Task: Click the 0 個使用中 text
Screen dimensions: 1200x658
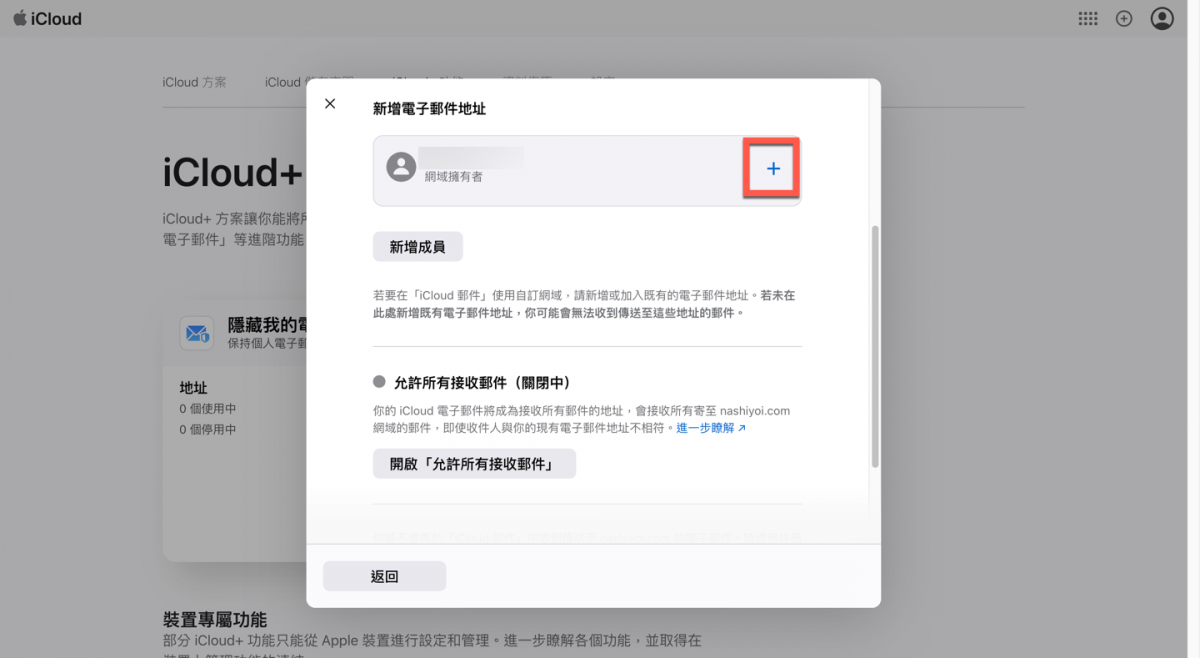Action: coord(208,409)
